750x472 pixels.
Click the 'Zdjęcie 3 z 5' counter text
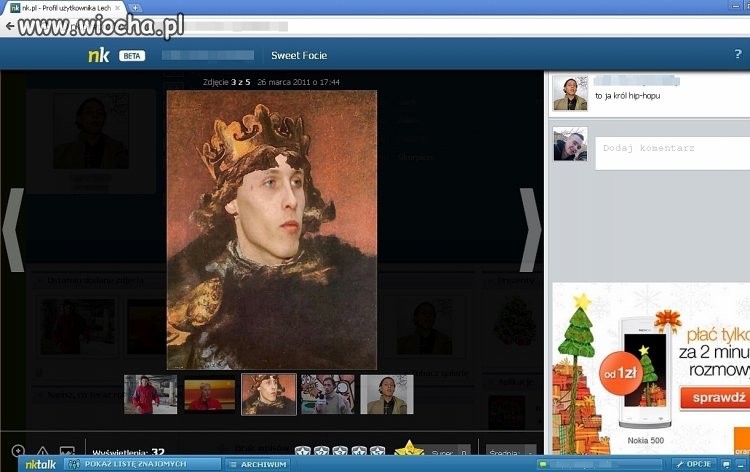click(x=226, y=82)
